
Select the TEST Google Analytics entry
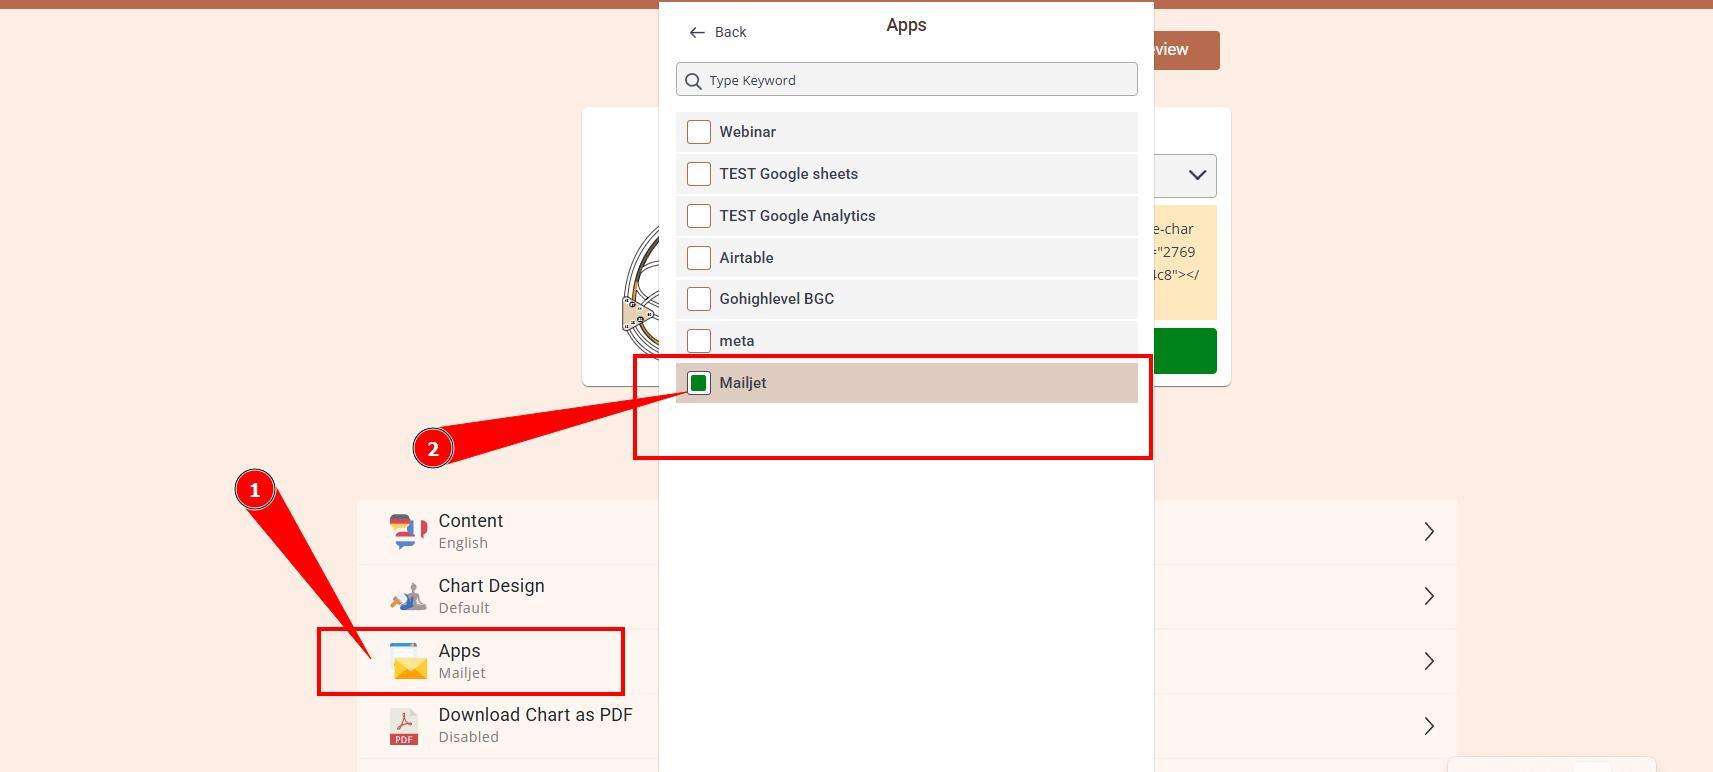coord(797,216)
